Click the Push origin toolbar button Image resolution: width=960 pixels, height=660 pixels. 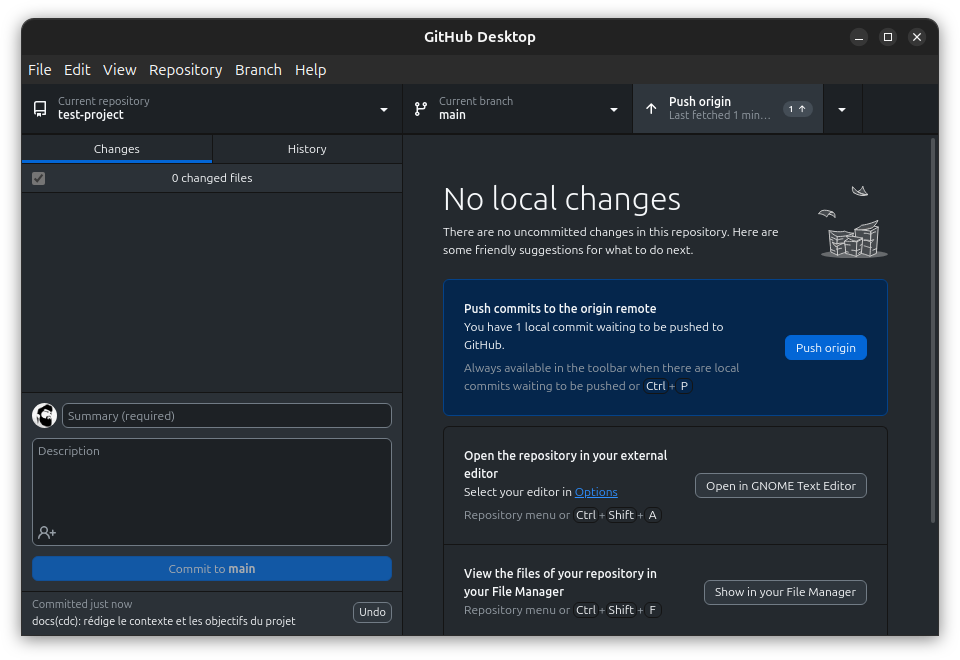pos(727,109)
